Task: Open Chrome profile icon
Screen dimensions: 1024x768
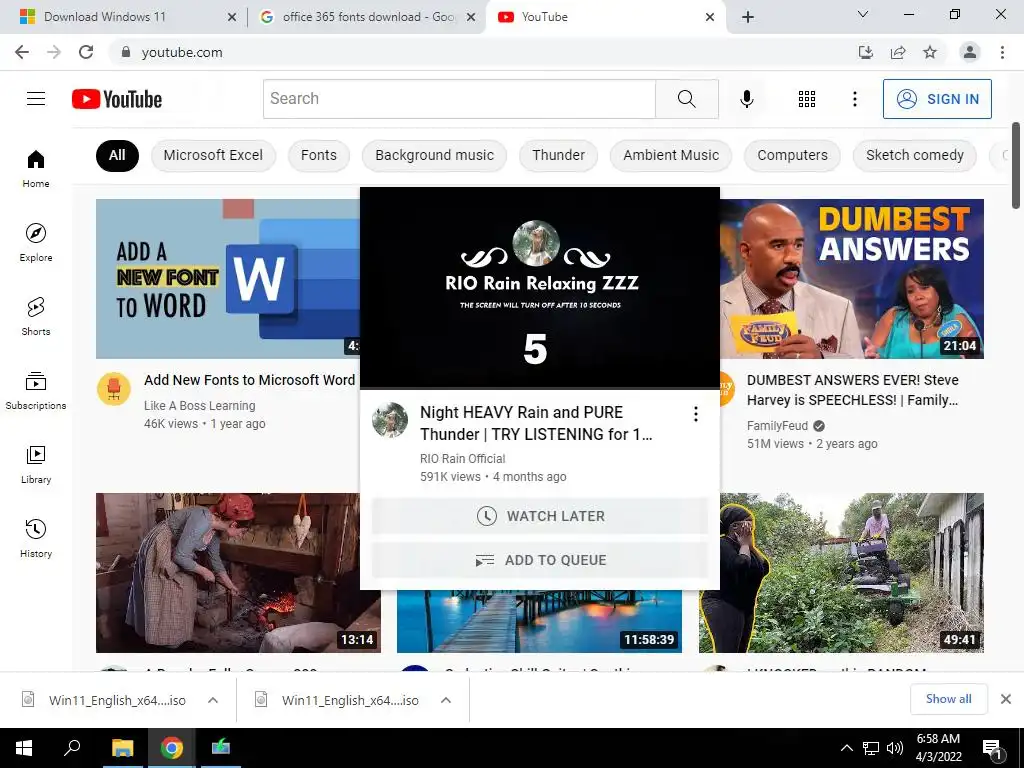Action: click(970, 52)
